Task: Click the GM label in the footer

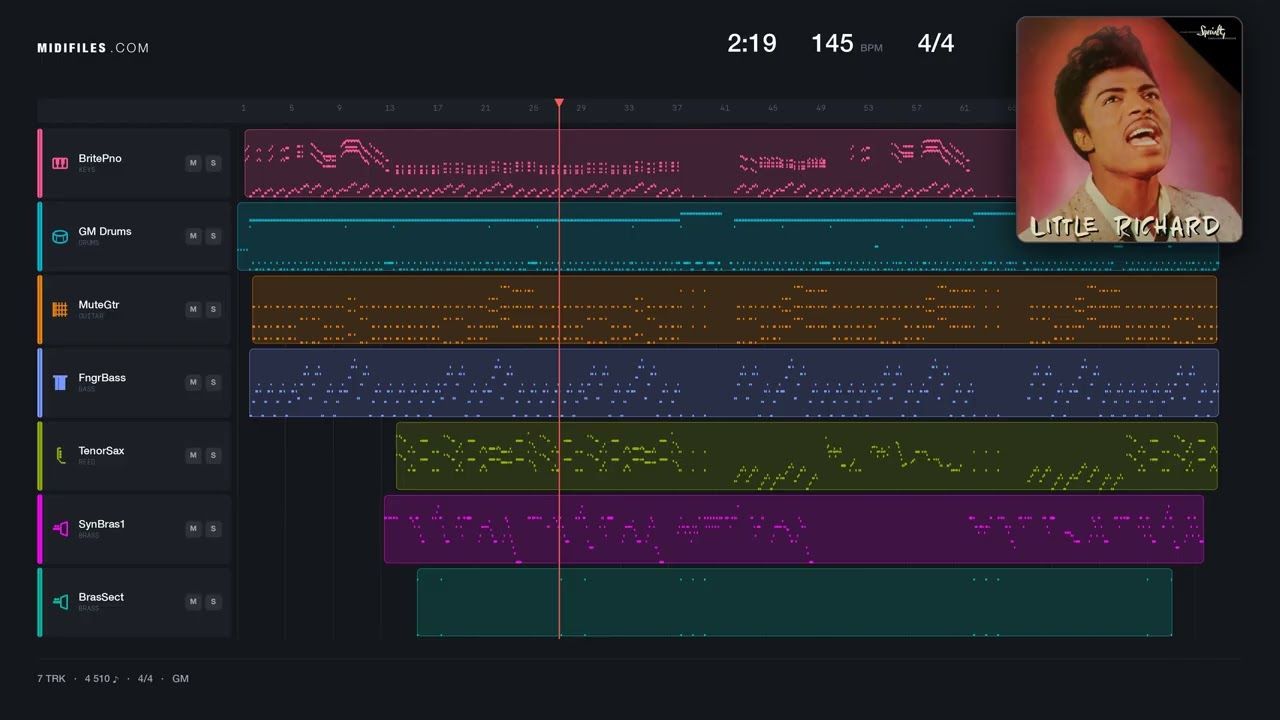Action: click(x=180, y=678)
